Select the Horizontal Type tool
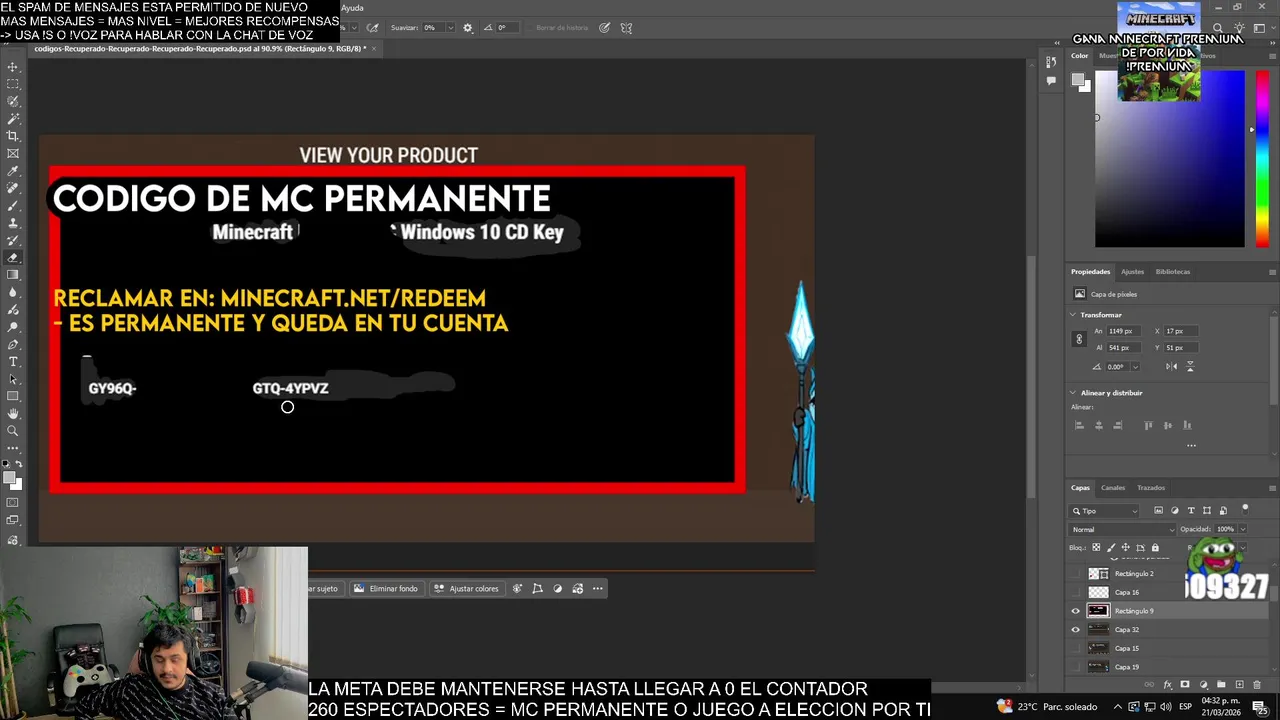Image resolution: width=1280 pixels, height=720 pixels. point(13,361)
